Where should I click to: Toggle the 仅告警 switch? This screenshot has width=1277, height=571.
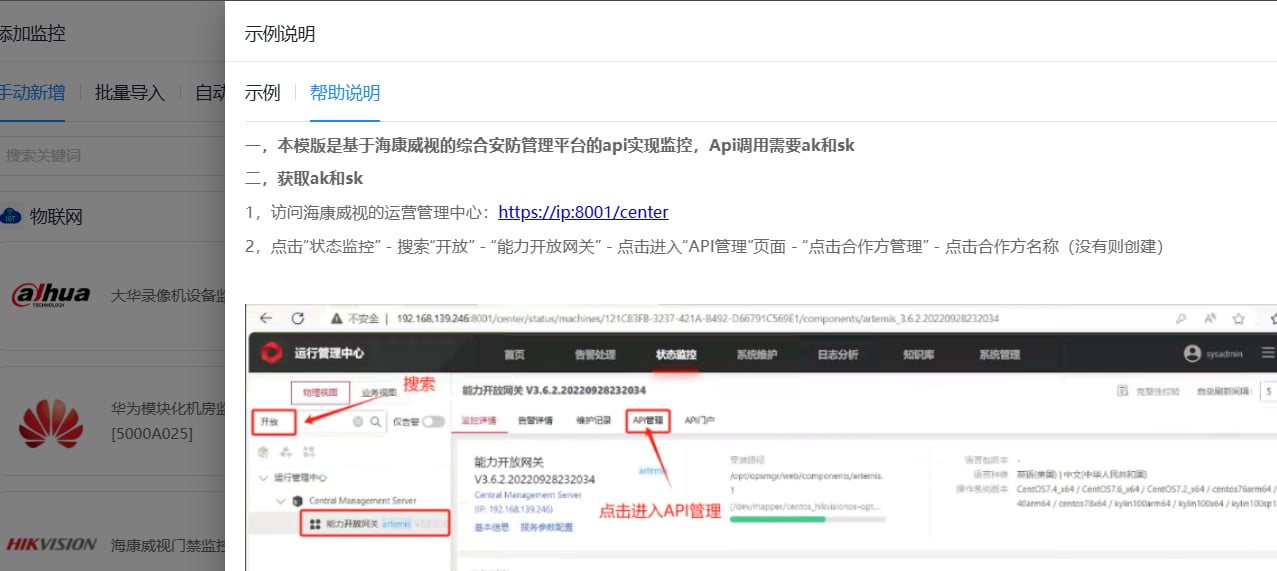pos(433,422)
